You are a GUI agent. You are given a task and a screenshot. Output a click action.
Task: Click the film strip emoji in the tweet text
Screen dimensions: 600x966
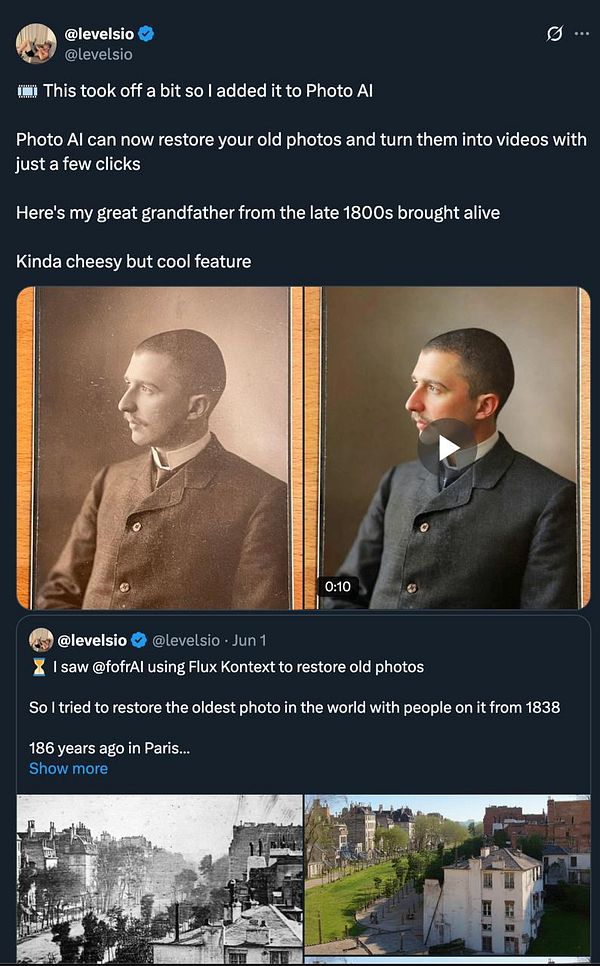point(25,90)
